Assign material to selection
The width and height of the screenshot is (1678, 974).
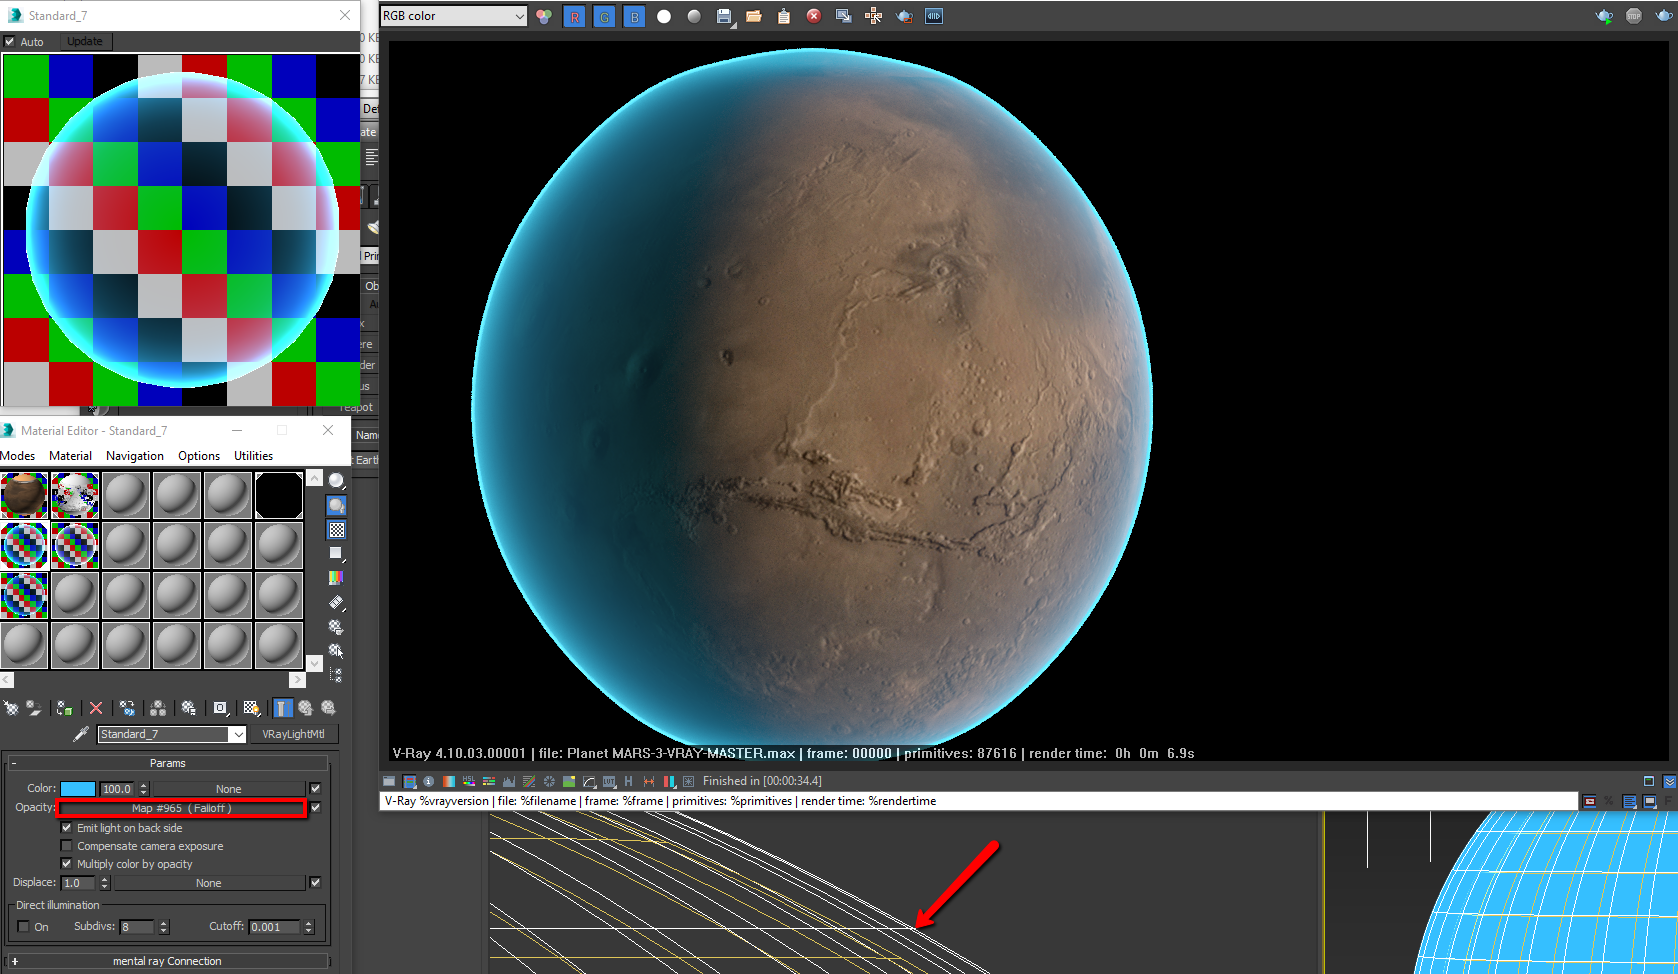[65, 708]
